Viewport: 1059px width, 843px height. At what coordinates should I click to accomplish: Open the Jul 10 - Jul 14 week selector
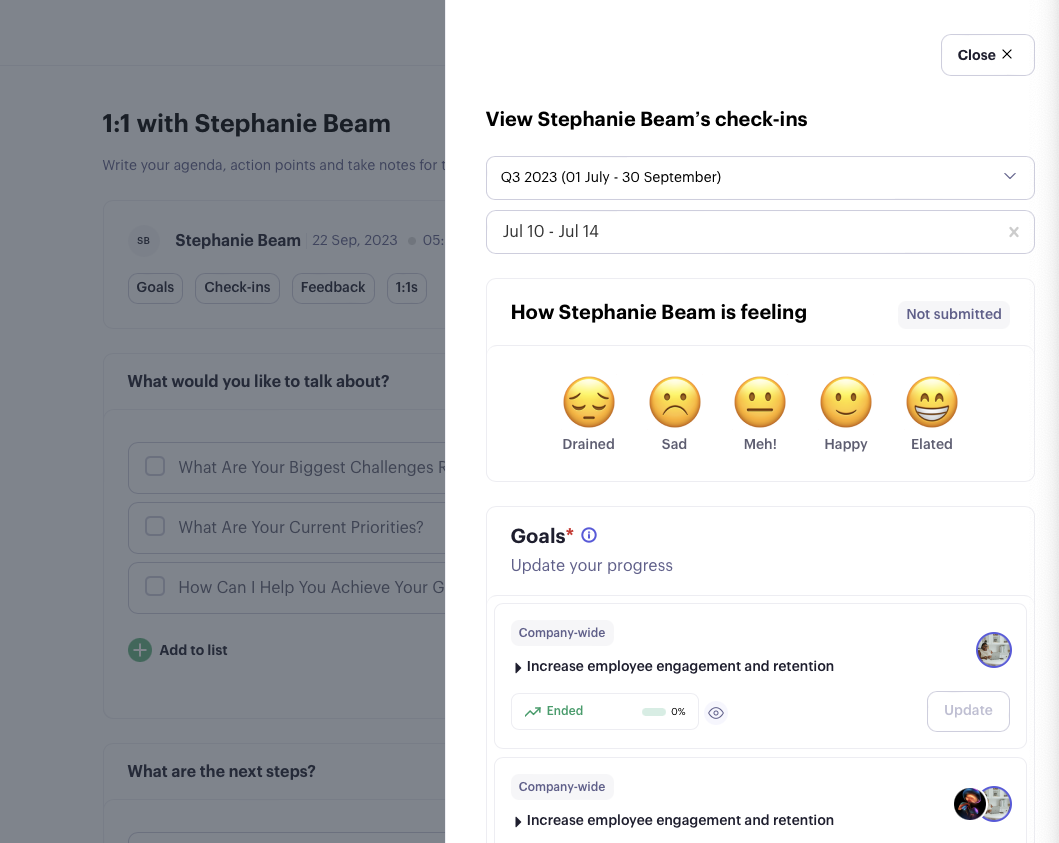pyautogui.click(x=760, y=232)
